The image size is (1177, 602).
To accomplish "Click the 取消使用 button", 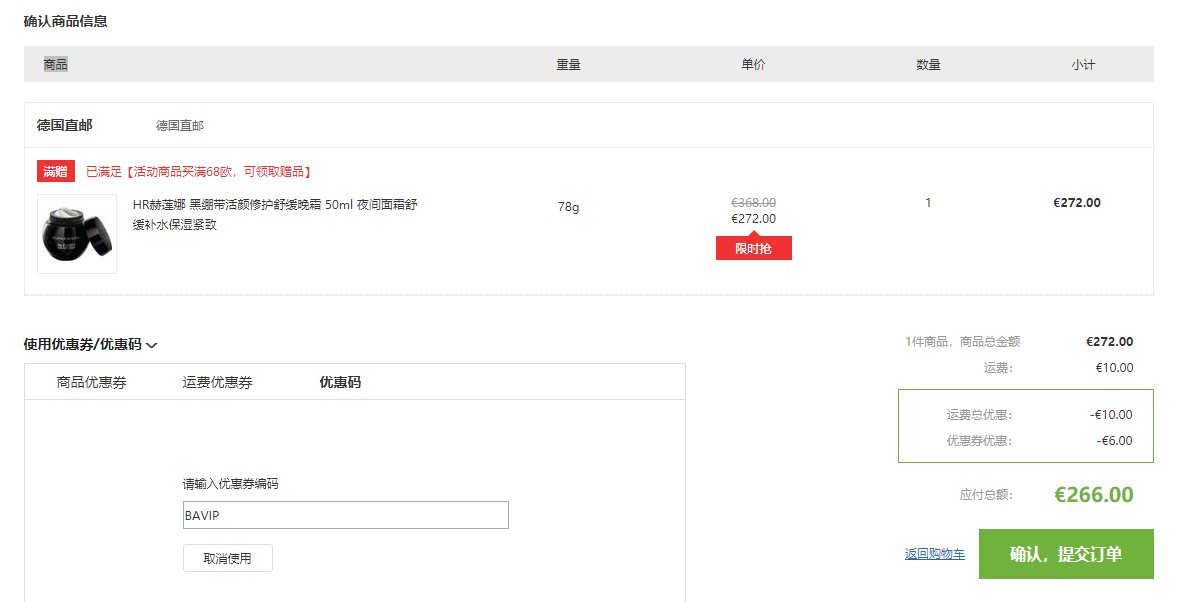I will click(227, 558).
